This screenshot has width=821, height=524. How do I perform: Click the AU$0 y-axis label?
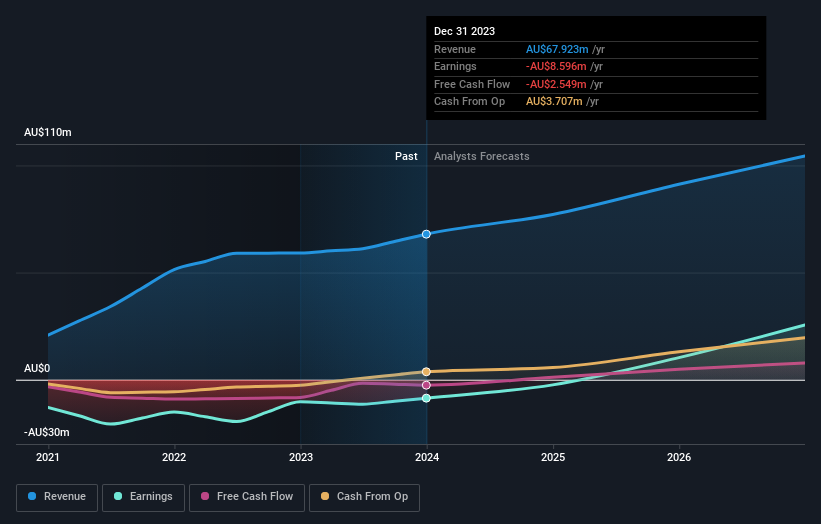(37, 369)
